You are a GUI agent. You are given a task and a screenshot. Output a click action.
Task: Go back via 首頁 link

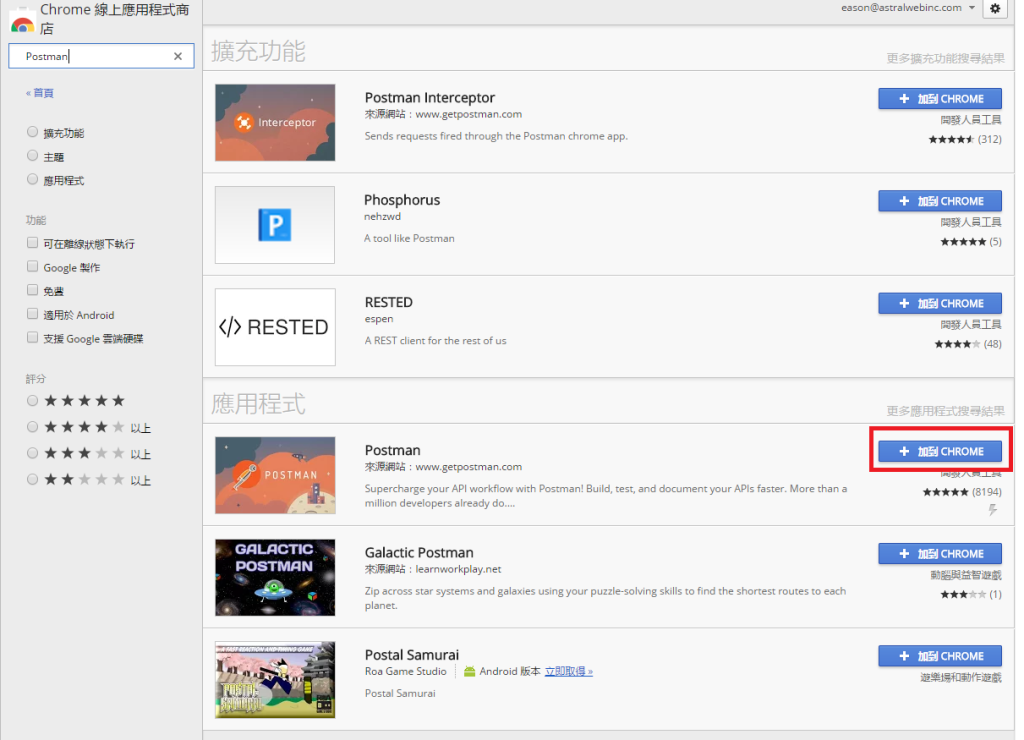click(41, 93)
